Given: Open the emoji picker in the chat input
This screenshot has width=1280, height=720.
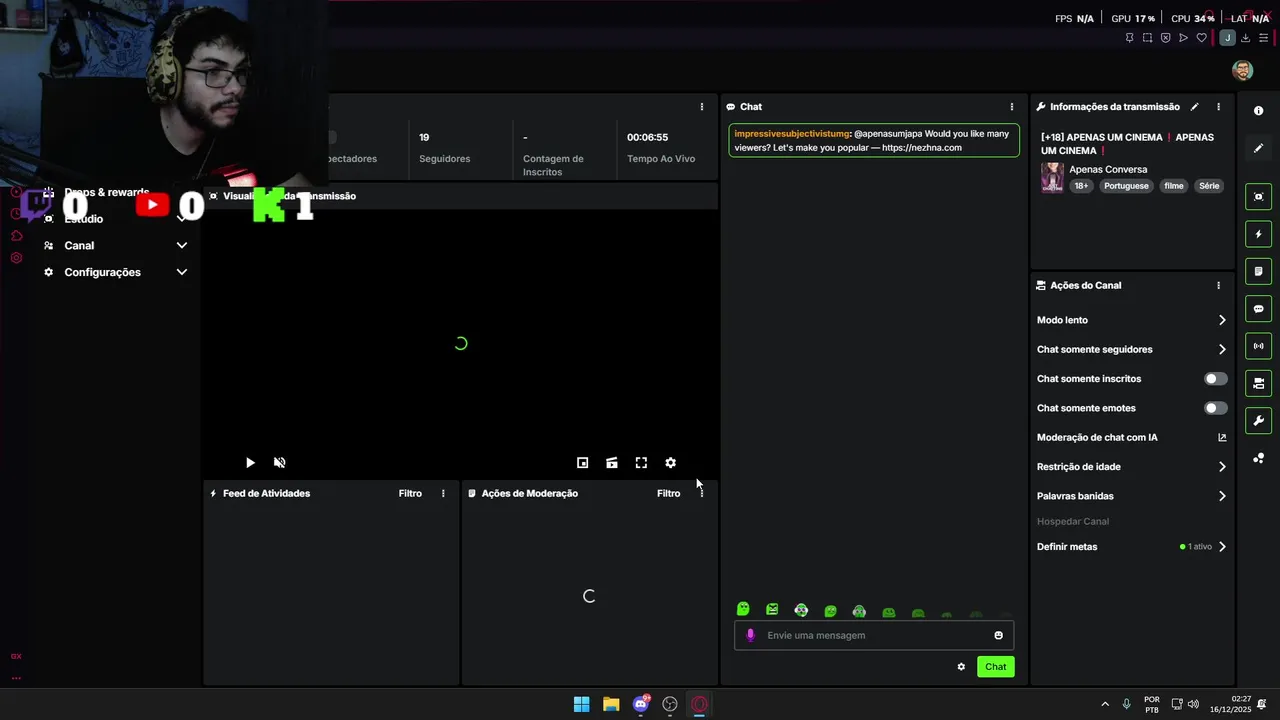Looking at the screenshot, I should tap(998, 636).
